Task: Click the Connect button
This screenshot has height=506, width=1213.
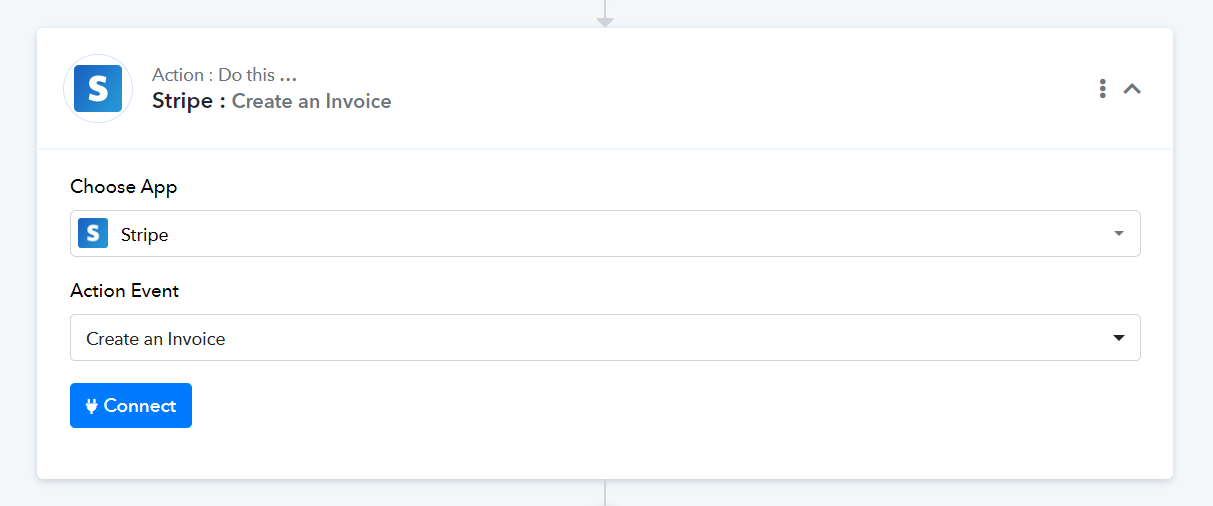Action: click(x=131, y=405)
